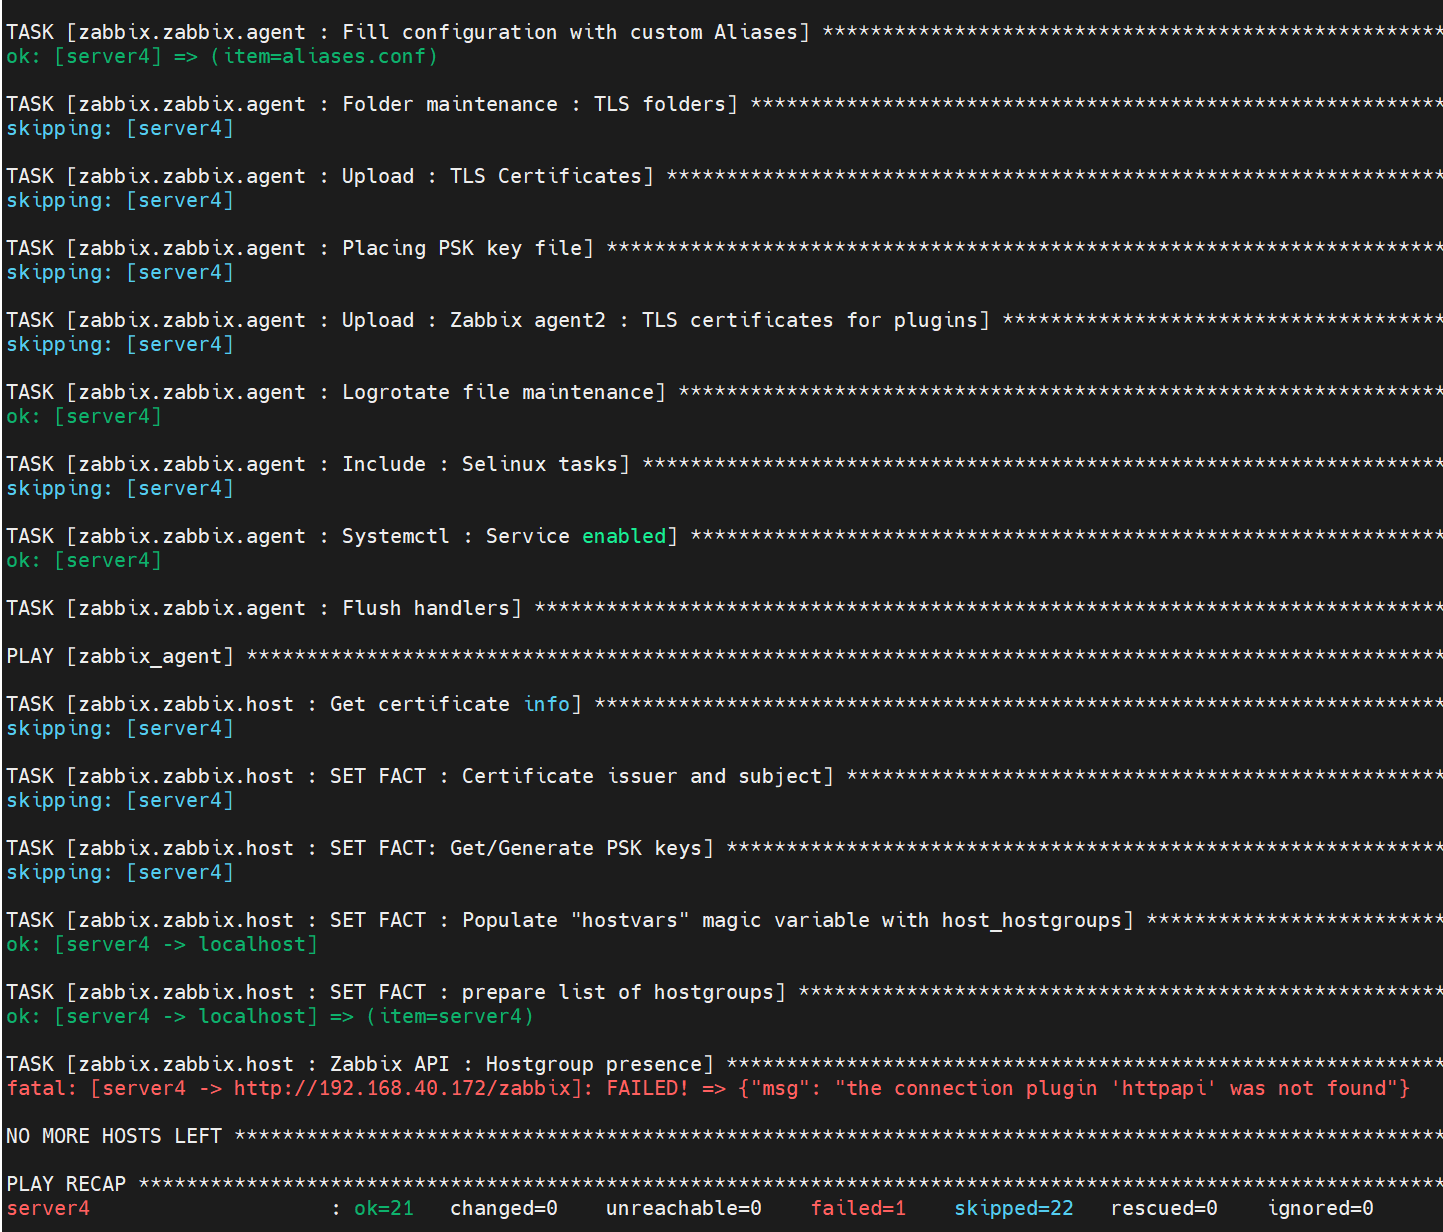Click 'skipping: [server4]' under TLS Certificates task

tap(120, 200)
